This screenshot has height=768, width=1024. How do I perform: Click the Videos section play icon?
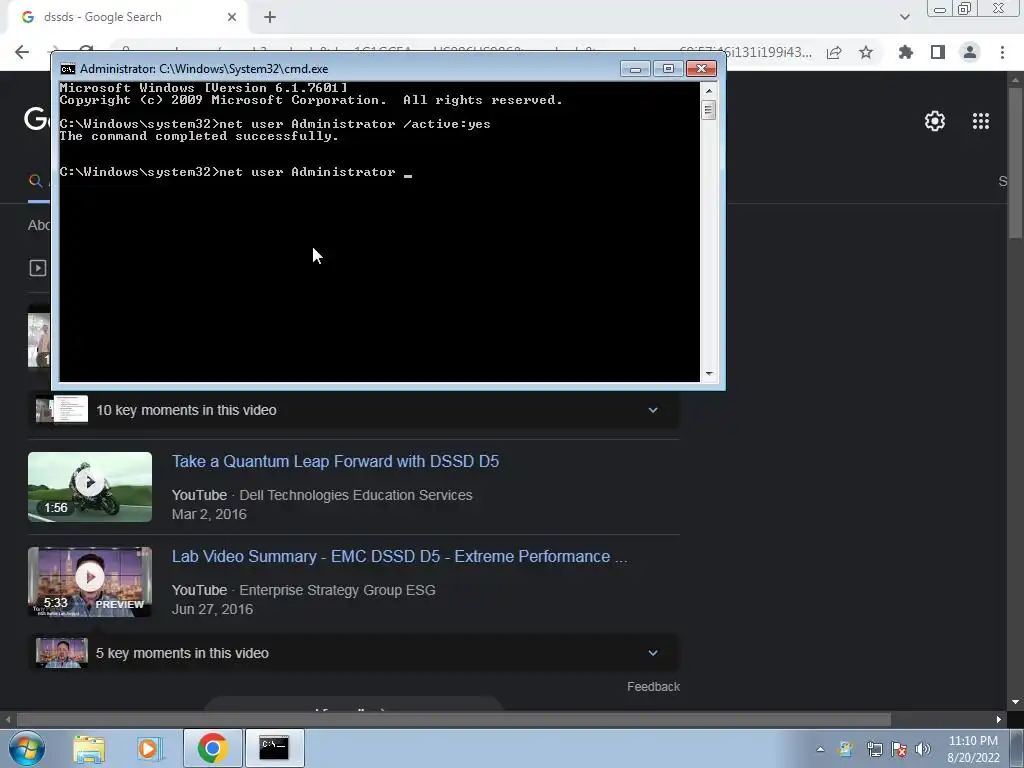pyautogui.click(x=38, y=268)
